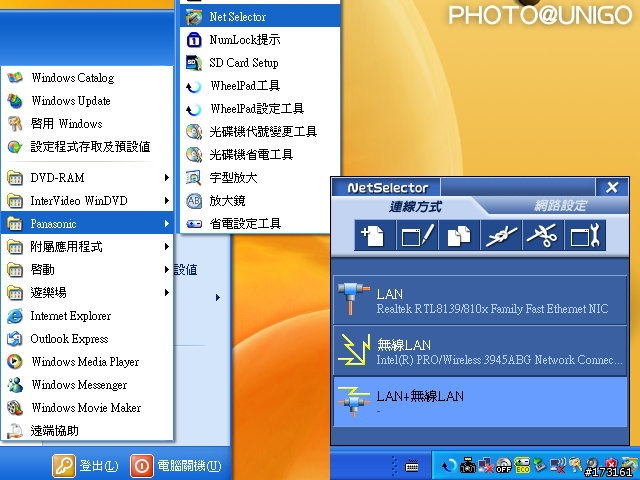Select 無線LAN Intel wireless profile
The image size is (640, 480).
(x=480, y=351)
